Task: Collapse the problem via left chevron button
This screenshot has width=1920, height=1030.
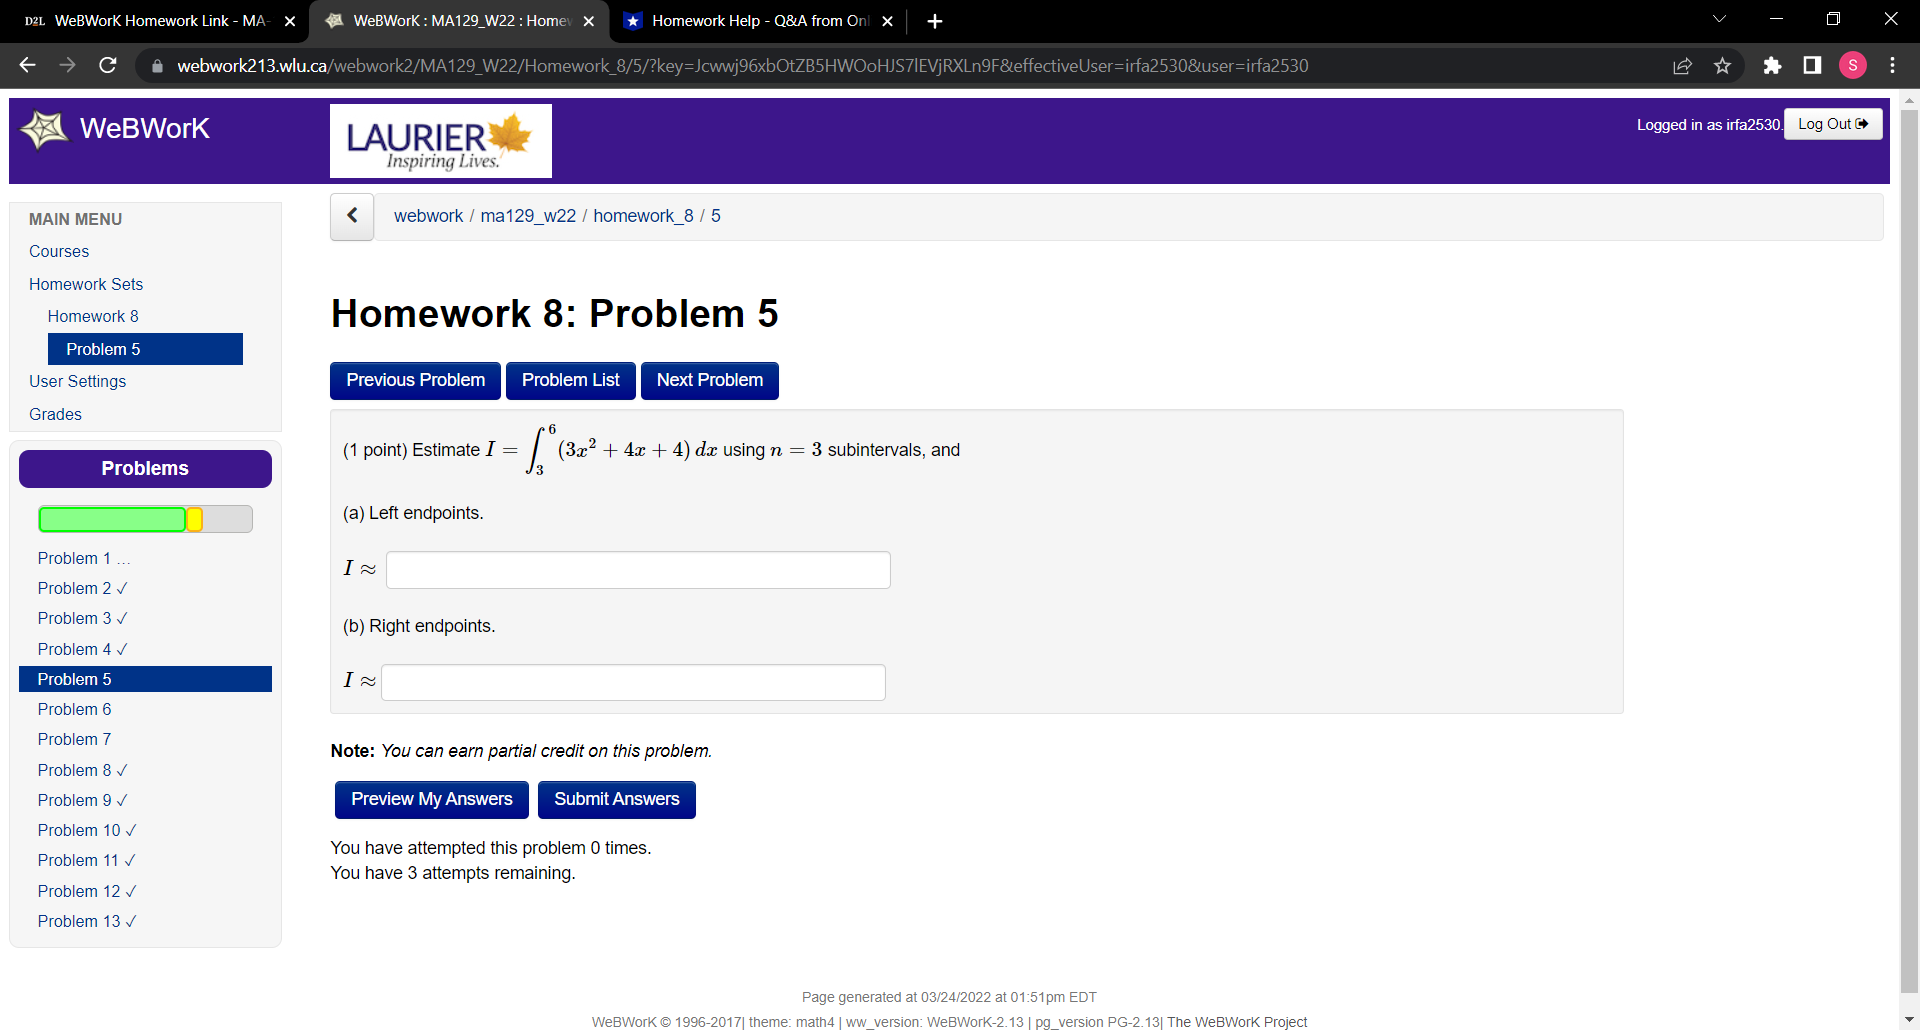Action: [351, 216]
